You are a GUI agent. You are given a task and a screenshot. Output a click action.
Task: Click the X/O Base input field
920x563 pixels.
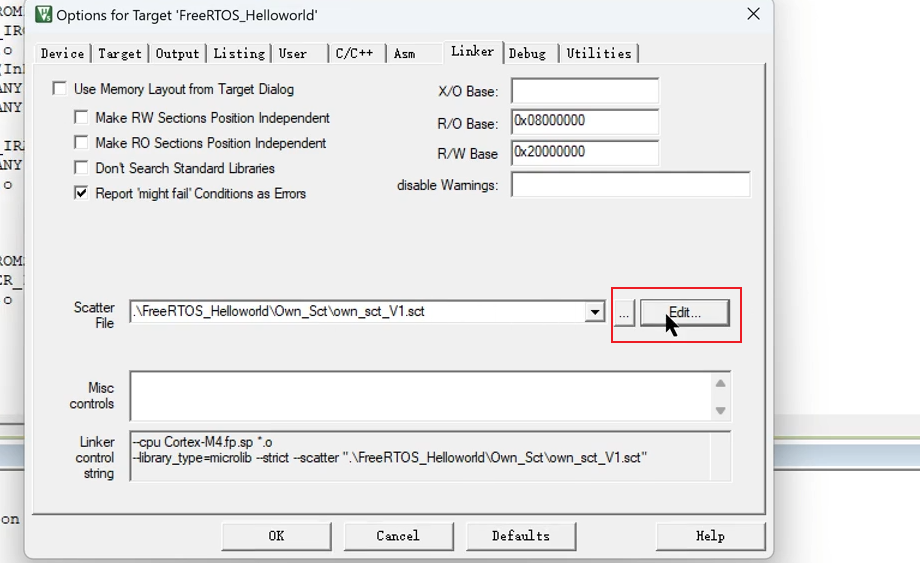coord(585,91)
